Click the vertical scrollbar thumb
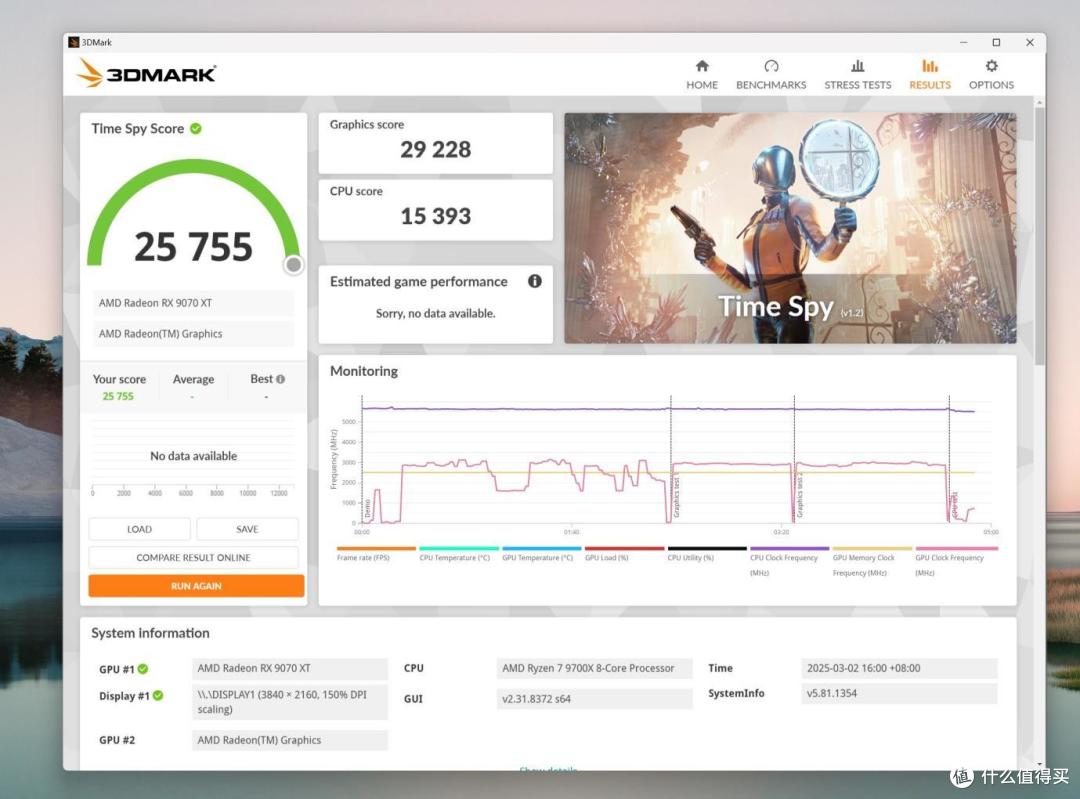1080x799 pixels. click(x=1039, y=234)
